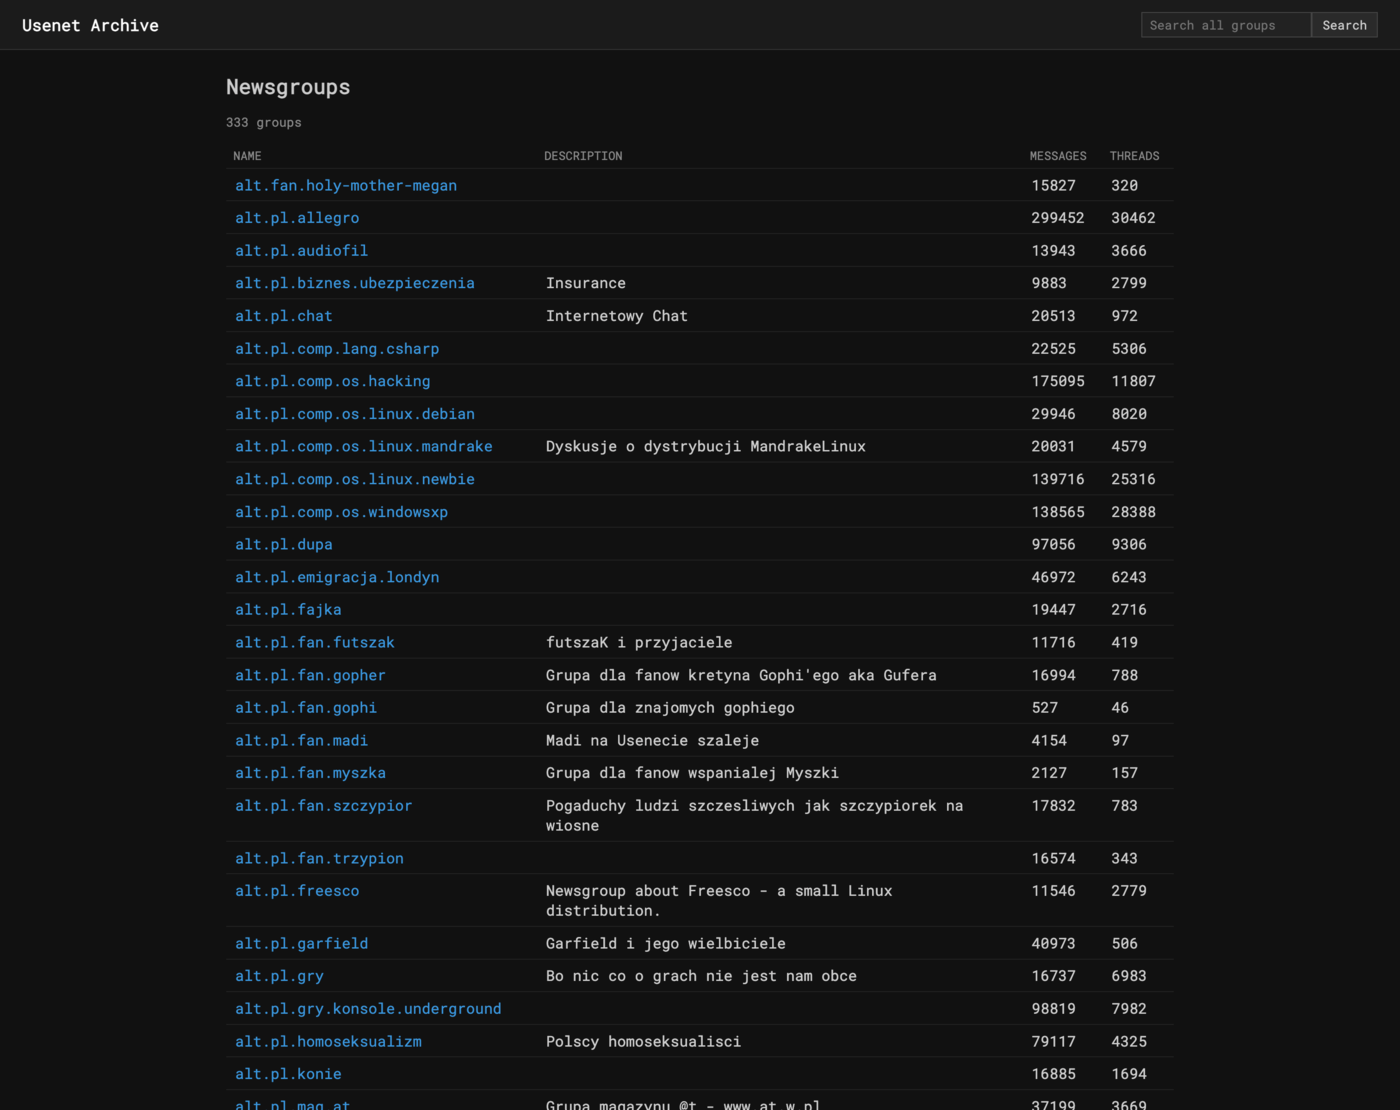
Task: Open alt.pl.freesco newsgroup
Action: pos(297,891)
